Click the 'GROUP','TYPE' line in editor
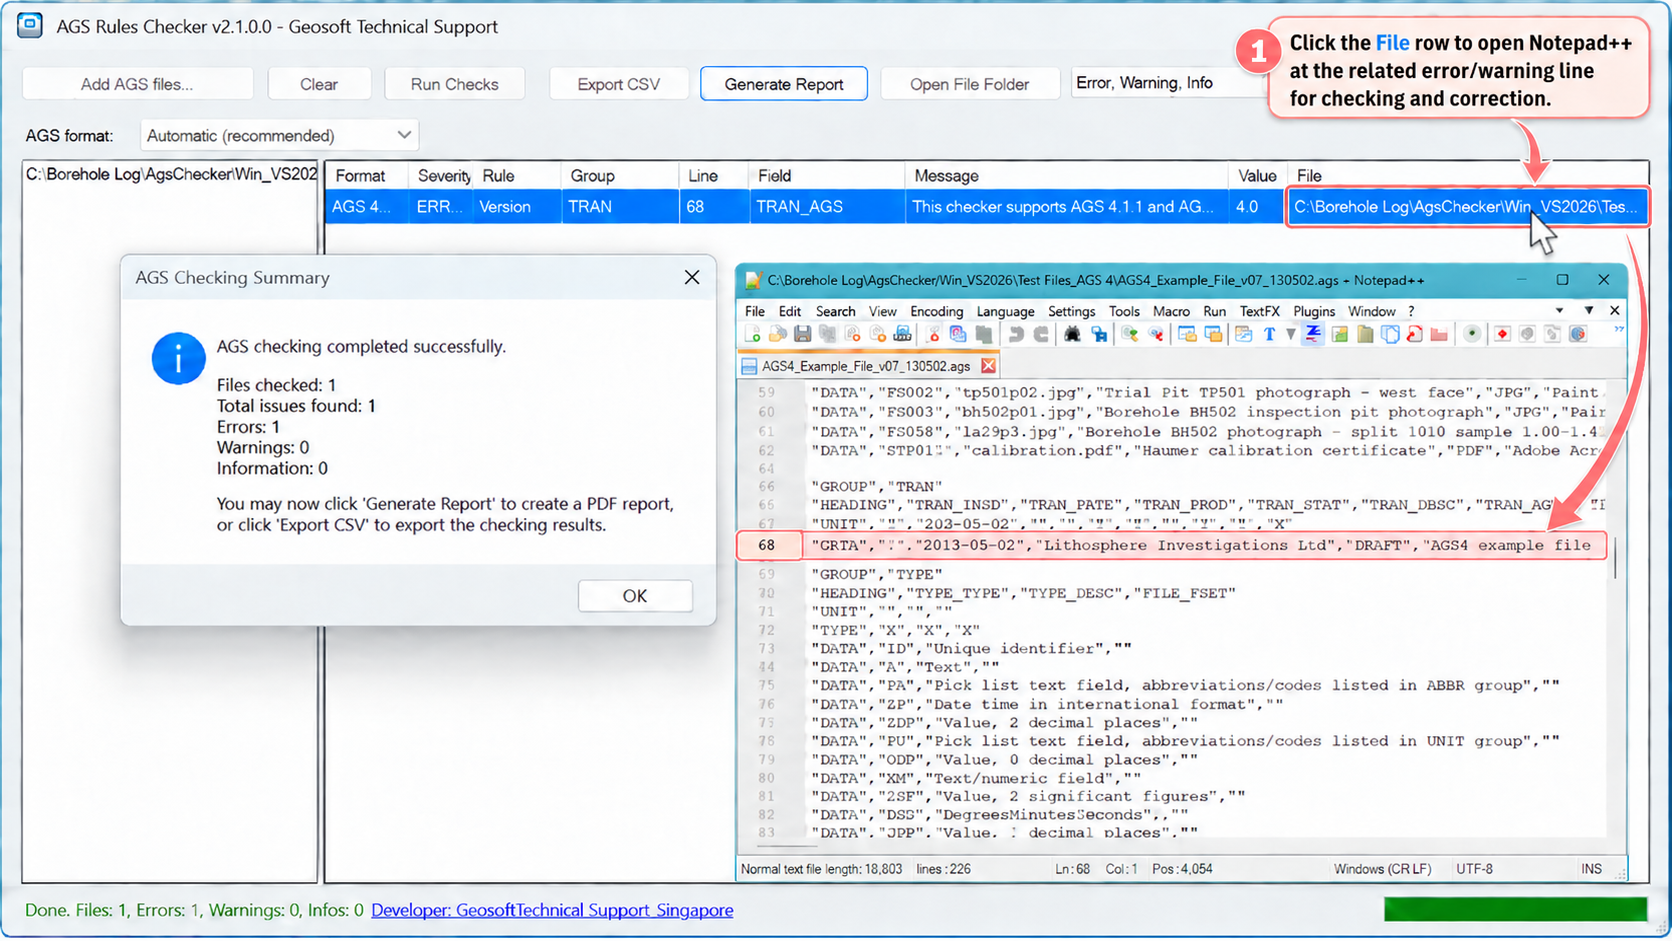The width and height of the screenshot is (1672, 941). coord(877,574)
